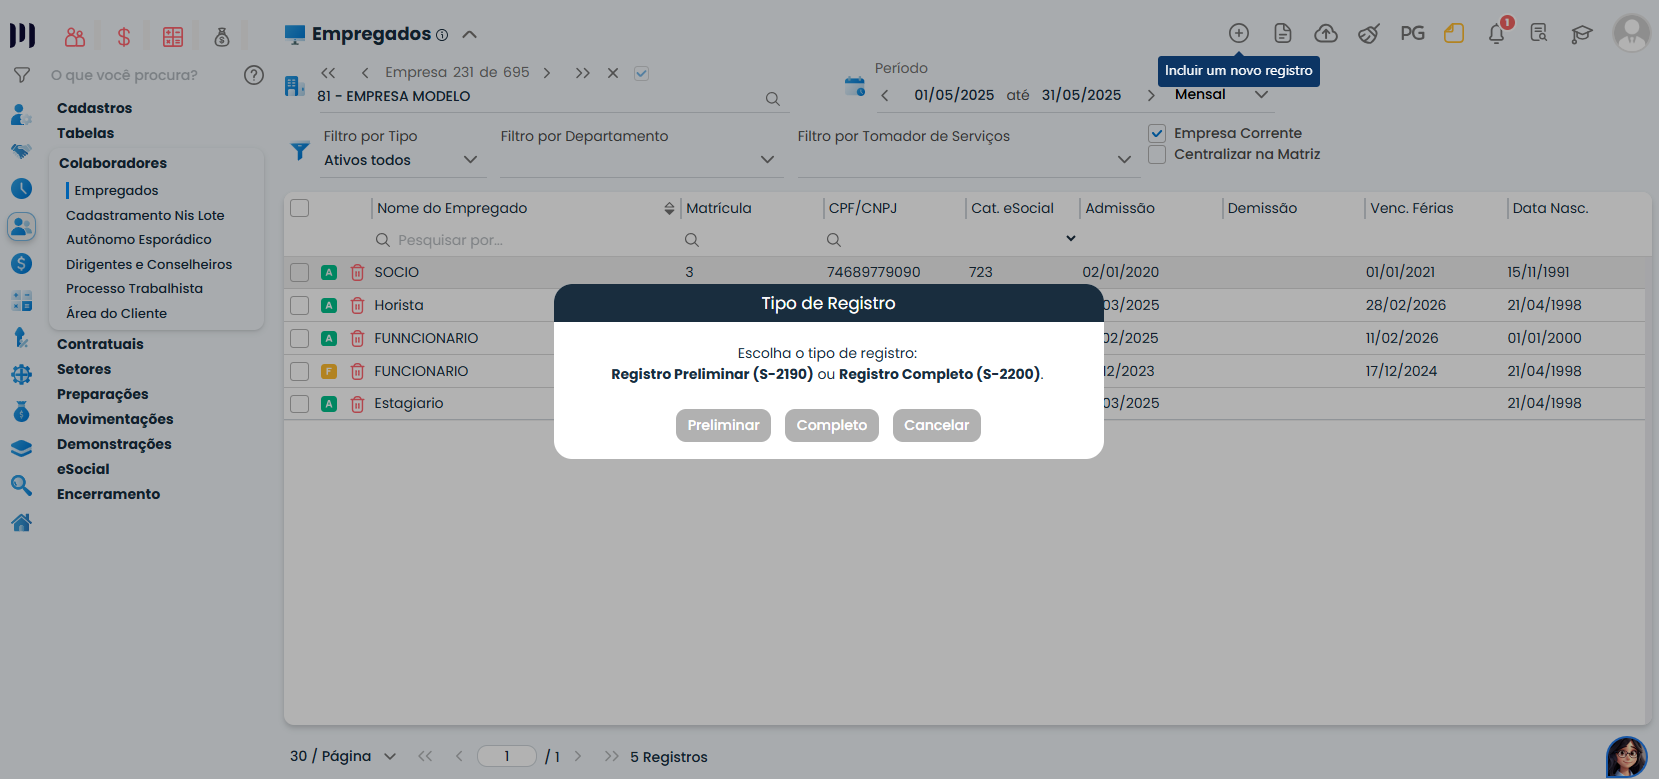
Task: Select Autônomo Esporádico in Colaboradores menu
Action: tap(139, 240)
